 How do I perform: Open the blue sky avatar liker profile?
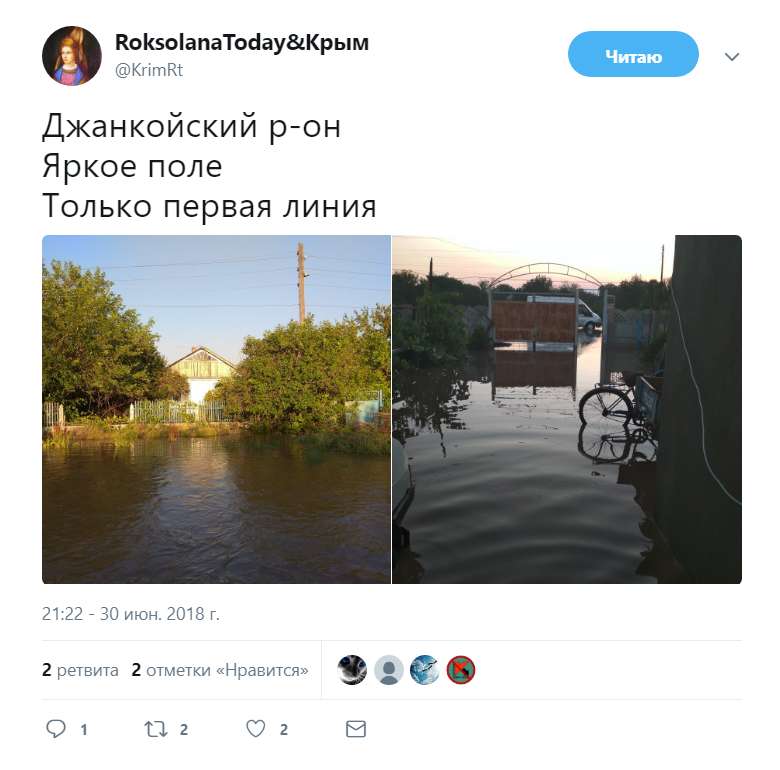[424, 670]
